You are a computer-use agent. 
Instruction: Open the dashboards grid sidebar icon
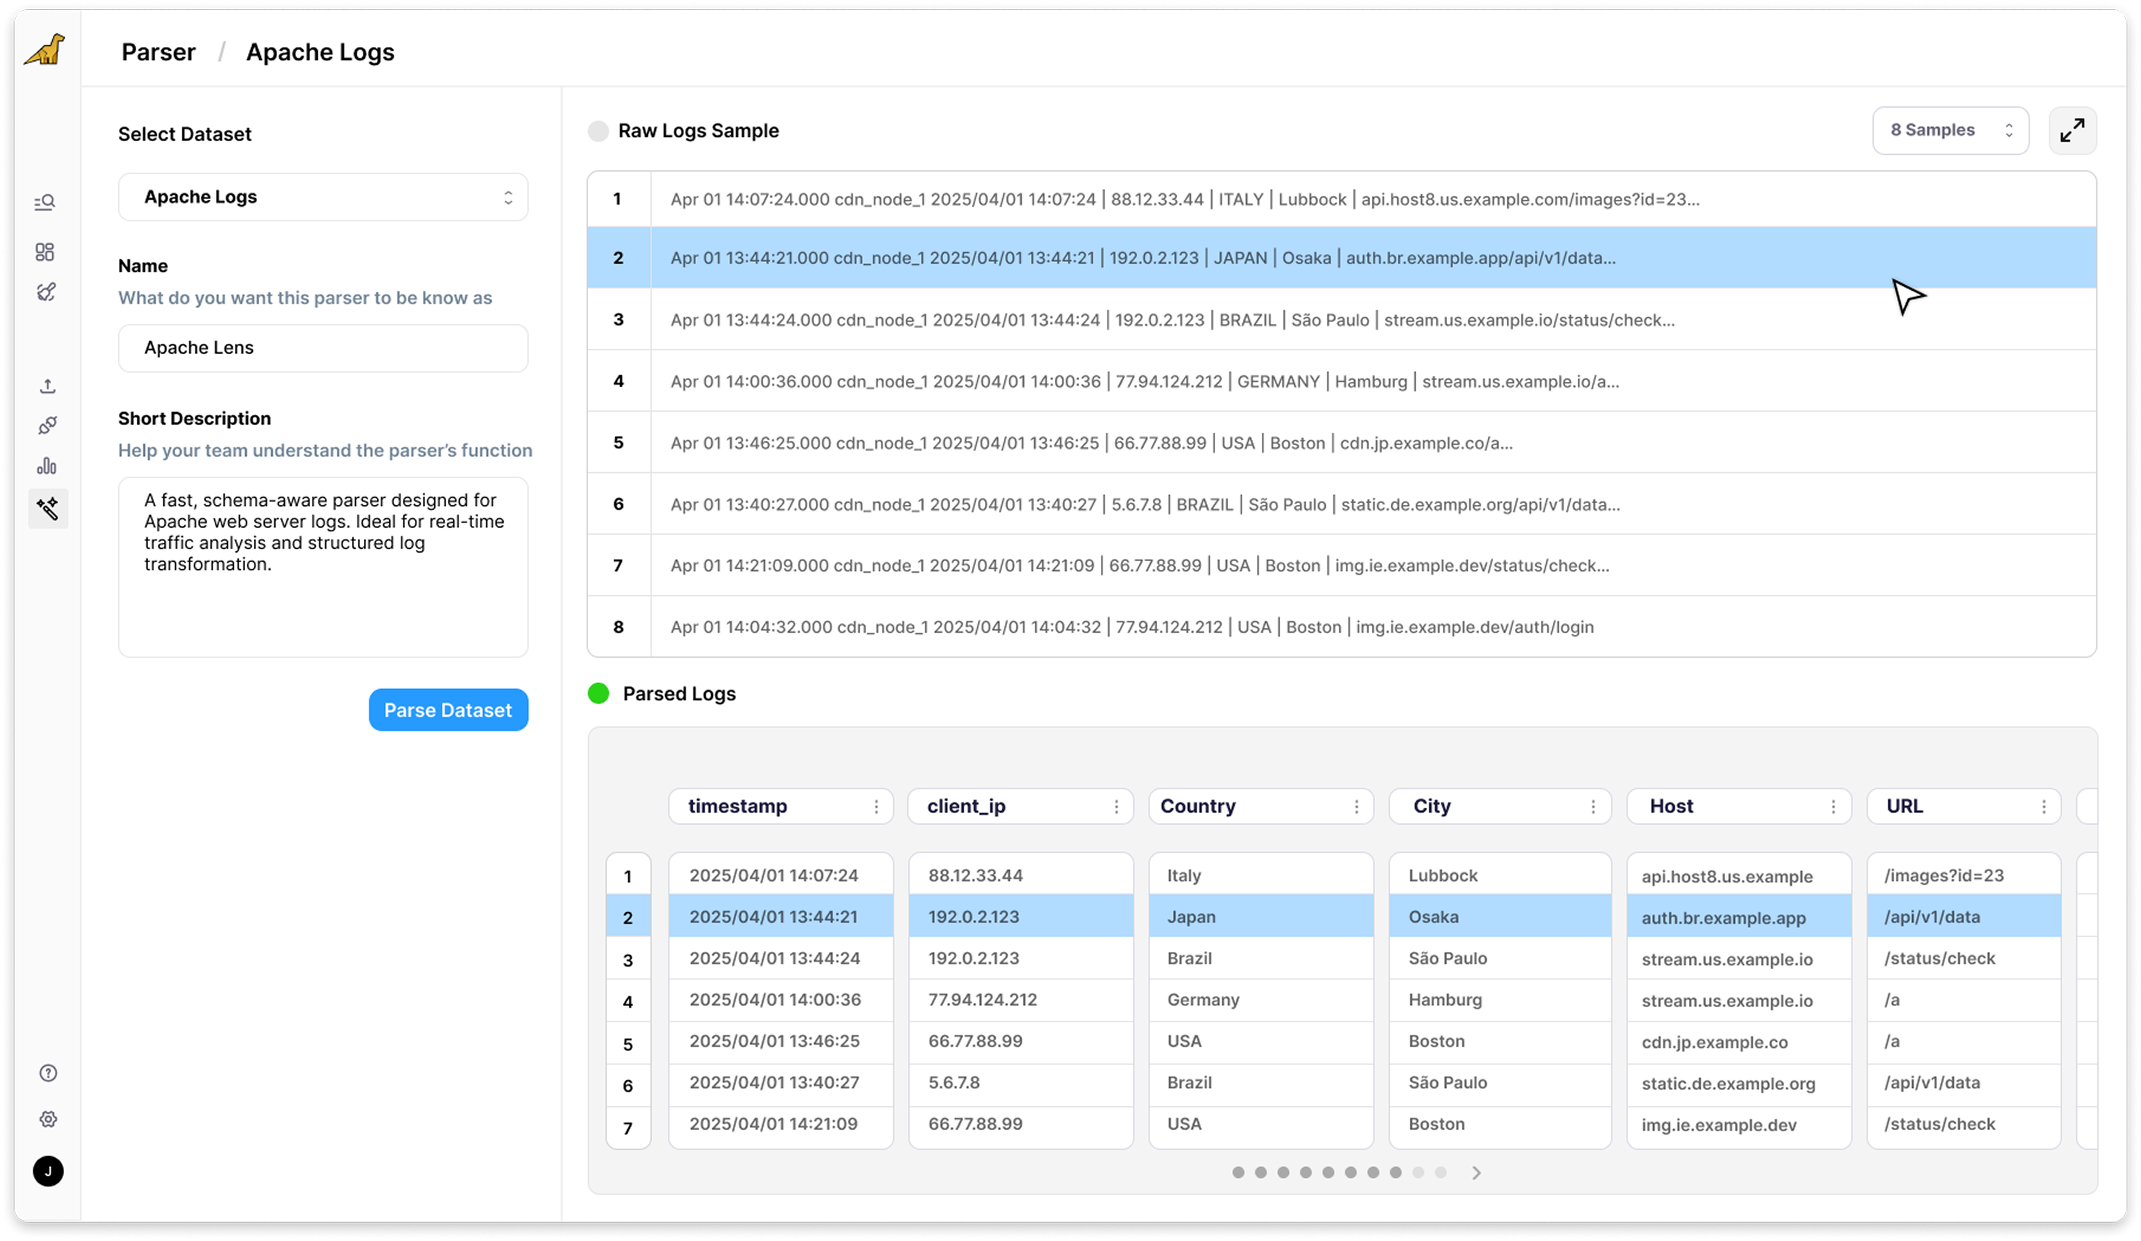click(x=45, y=252)
